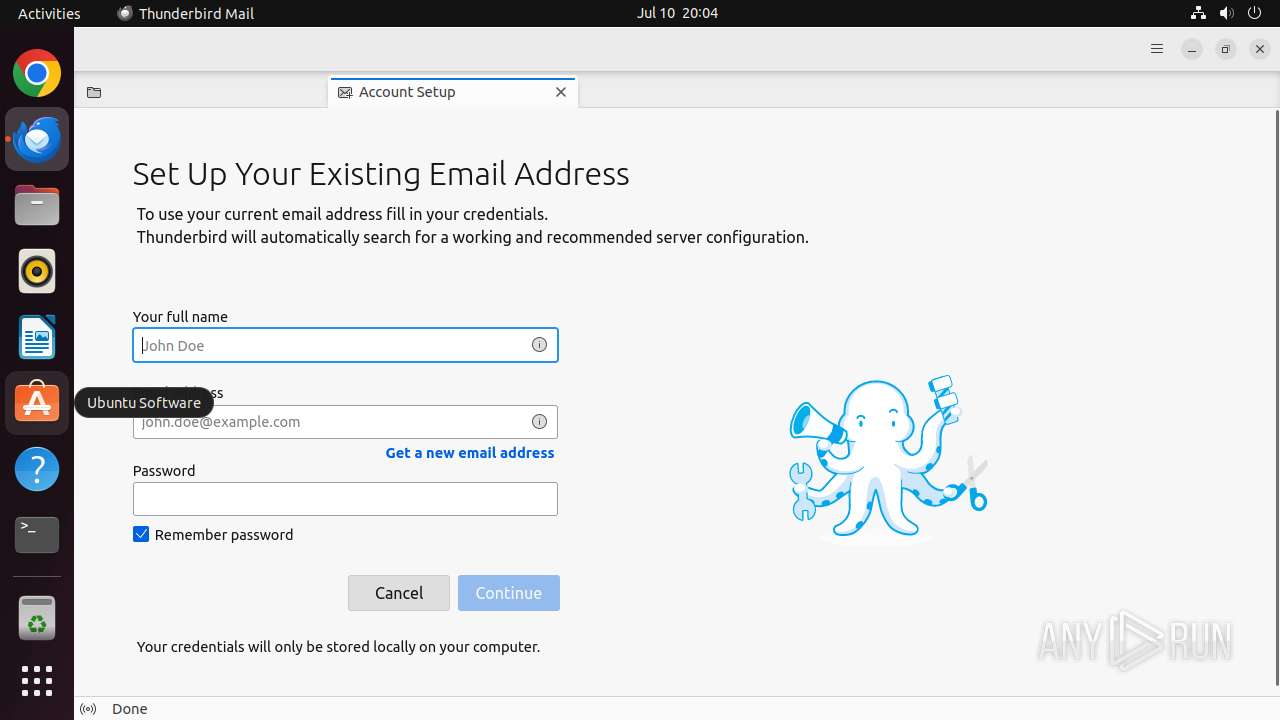Focus the email address input field
The image size is (1280, 720).
345,422
